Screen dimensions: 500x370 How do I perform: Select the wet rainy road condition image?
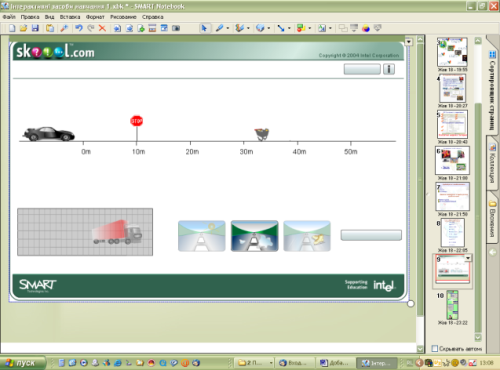point(254,236)
